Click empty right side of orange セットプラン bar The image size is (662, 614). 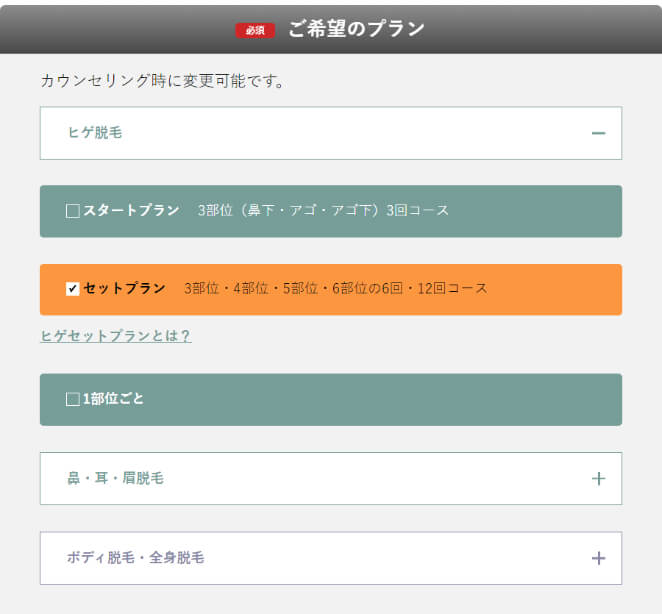(560, 289)
